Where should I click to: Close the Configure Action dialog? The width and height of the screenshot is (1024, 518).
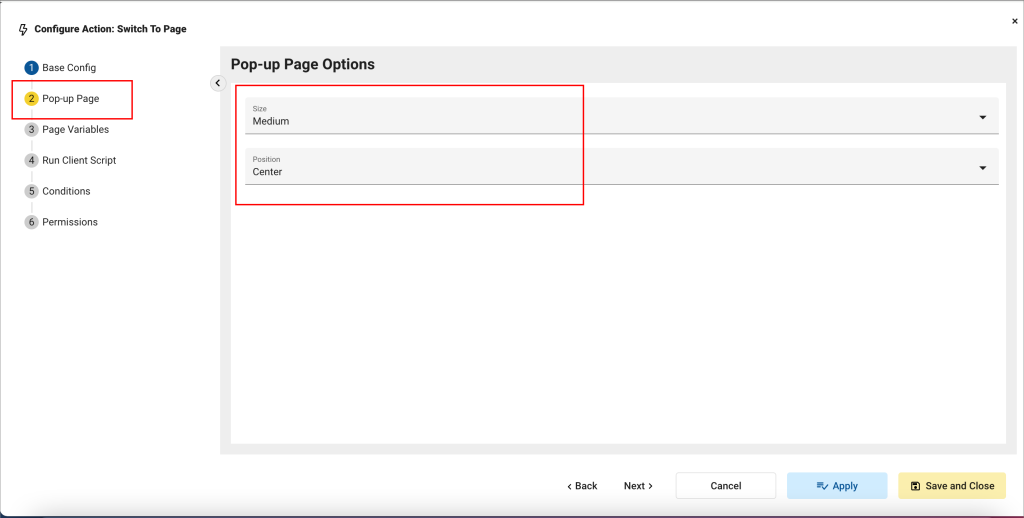1015,21
